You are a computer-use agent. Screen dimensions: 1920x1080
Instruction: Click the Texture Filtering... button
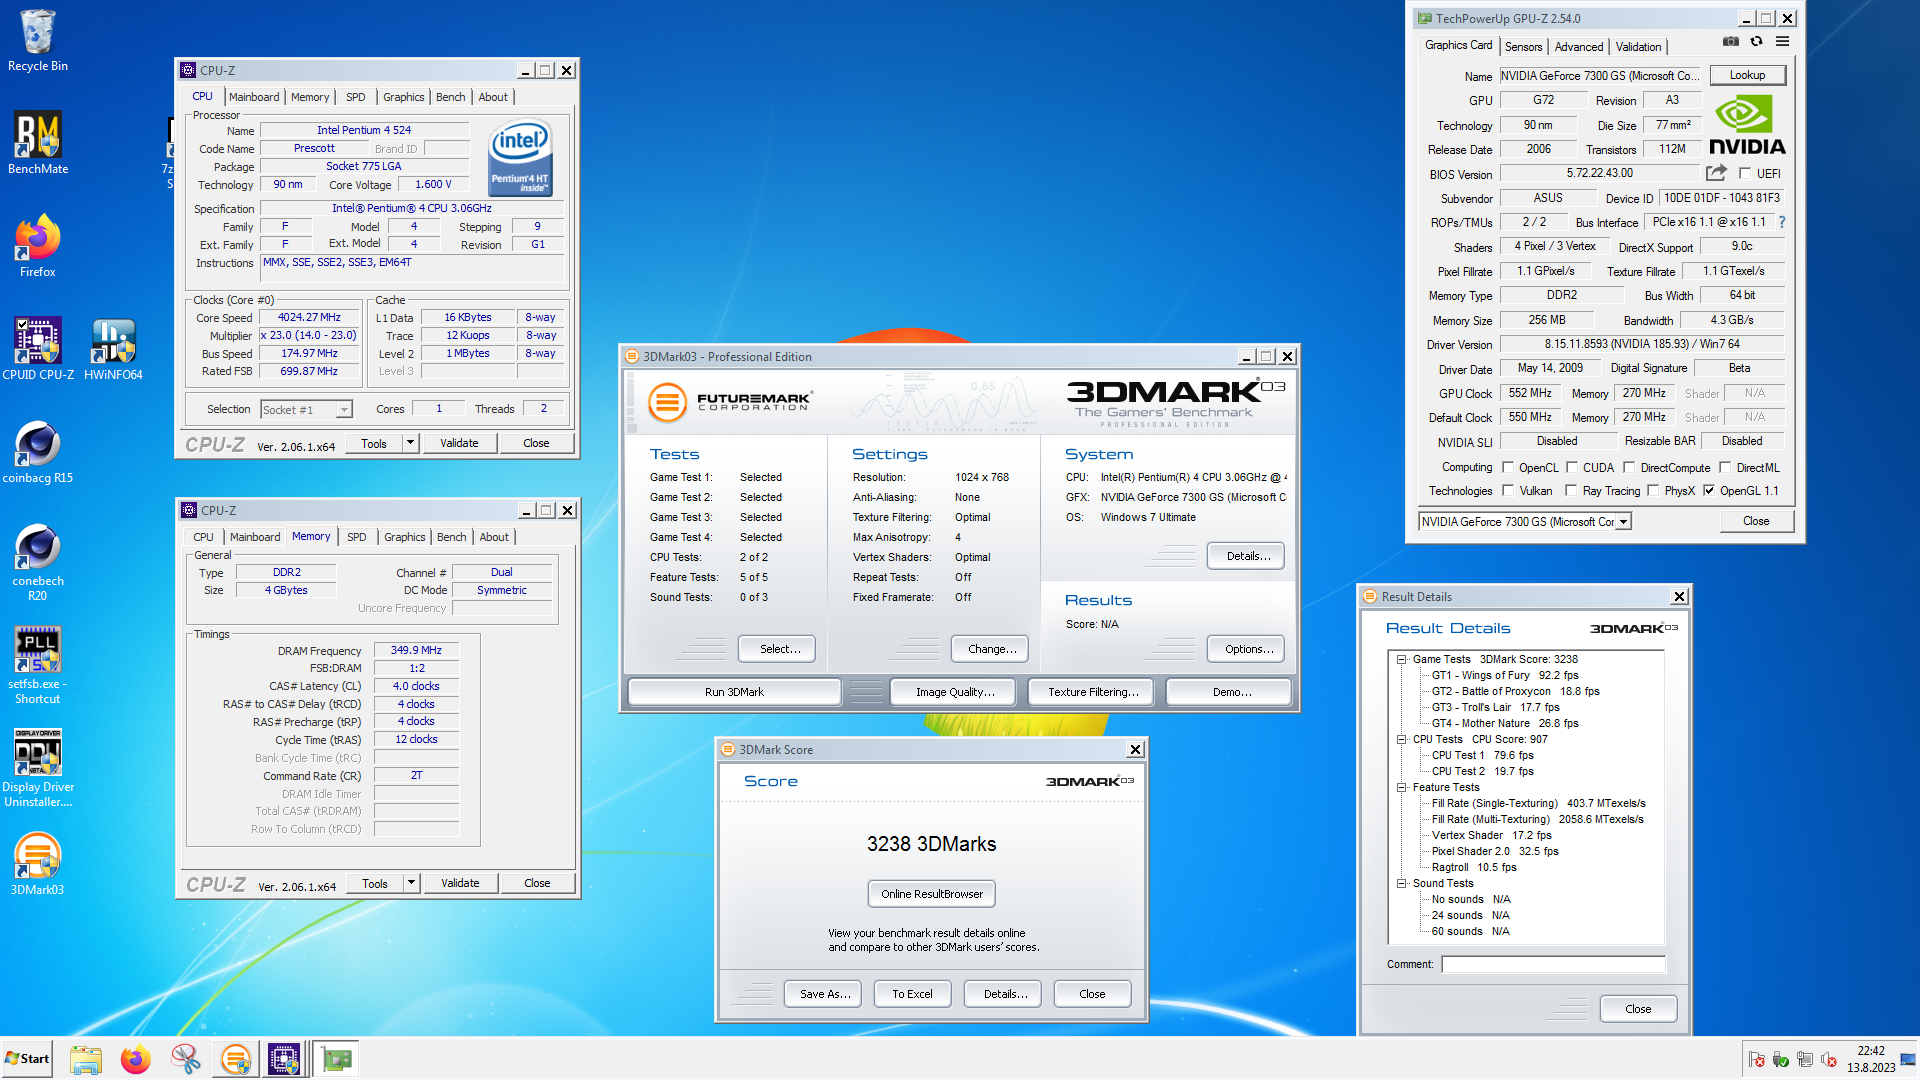pyautogui.click(x=1093, y=692)
